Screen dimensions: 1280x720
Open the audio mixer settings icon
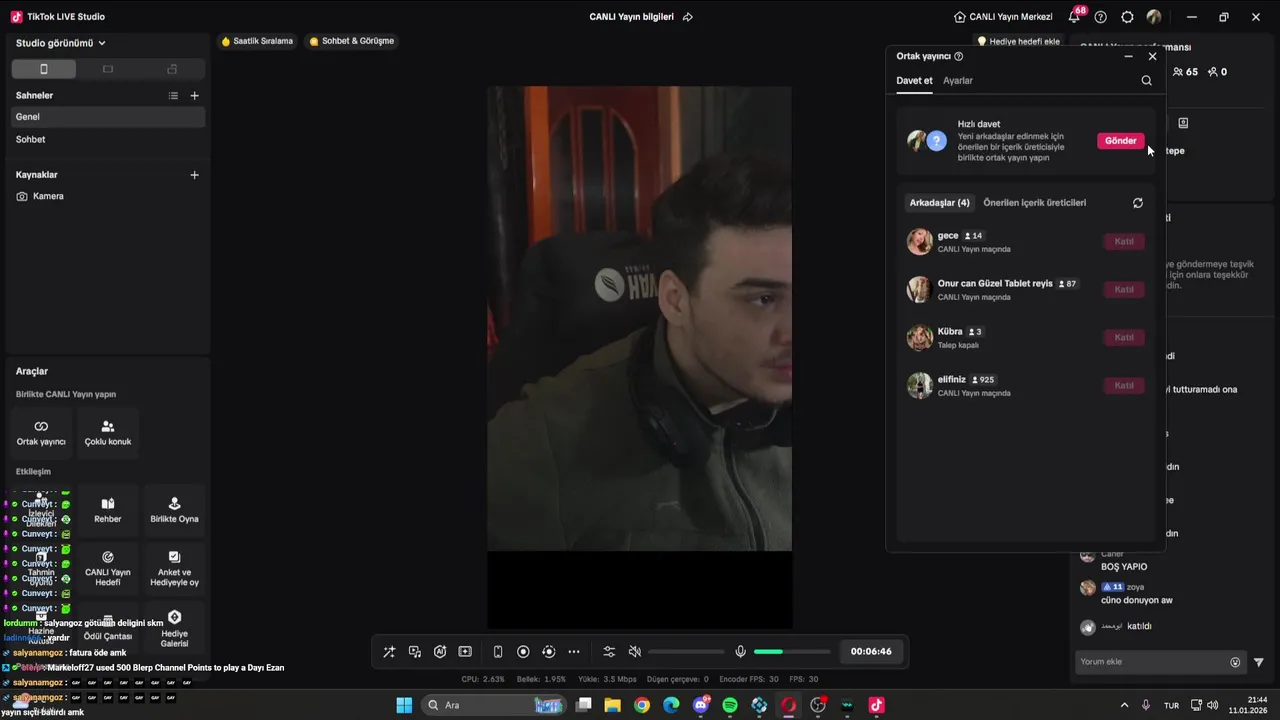pos(609,652)
